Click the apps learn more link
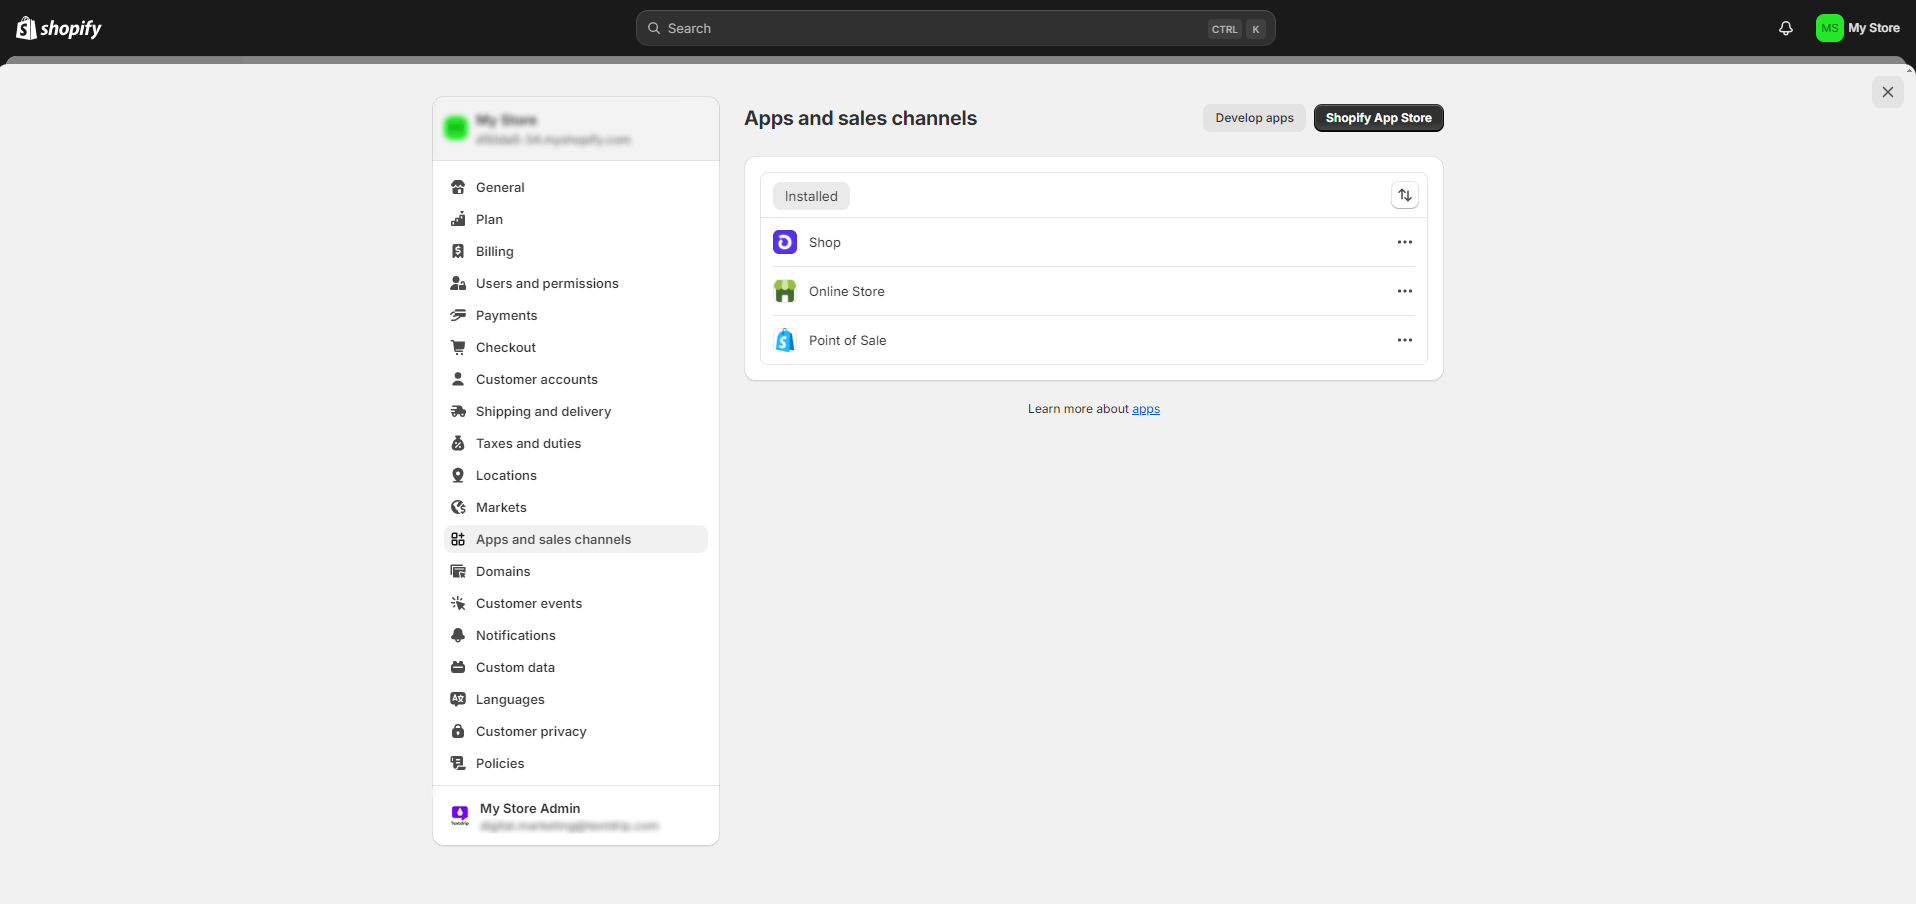The image size is (1916, 904). pos(1145,409)
